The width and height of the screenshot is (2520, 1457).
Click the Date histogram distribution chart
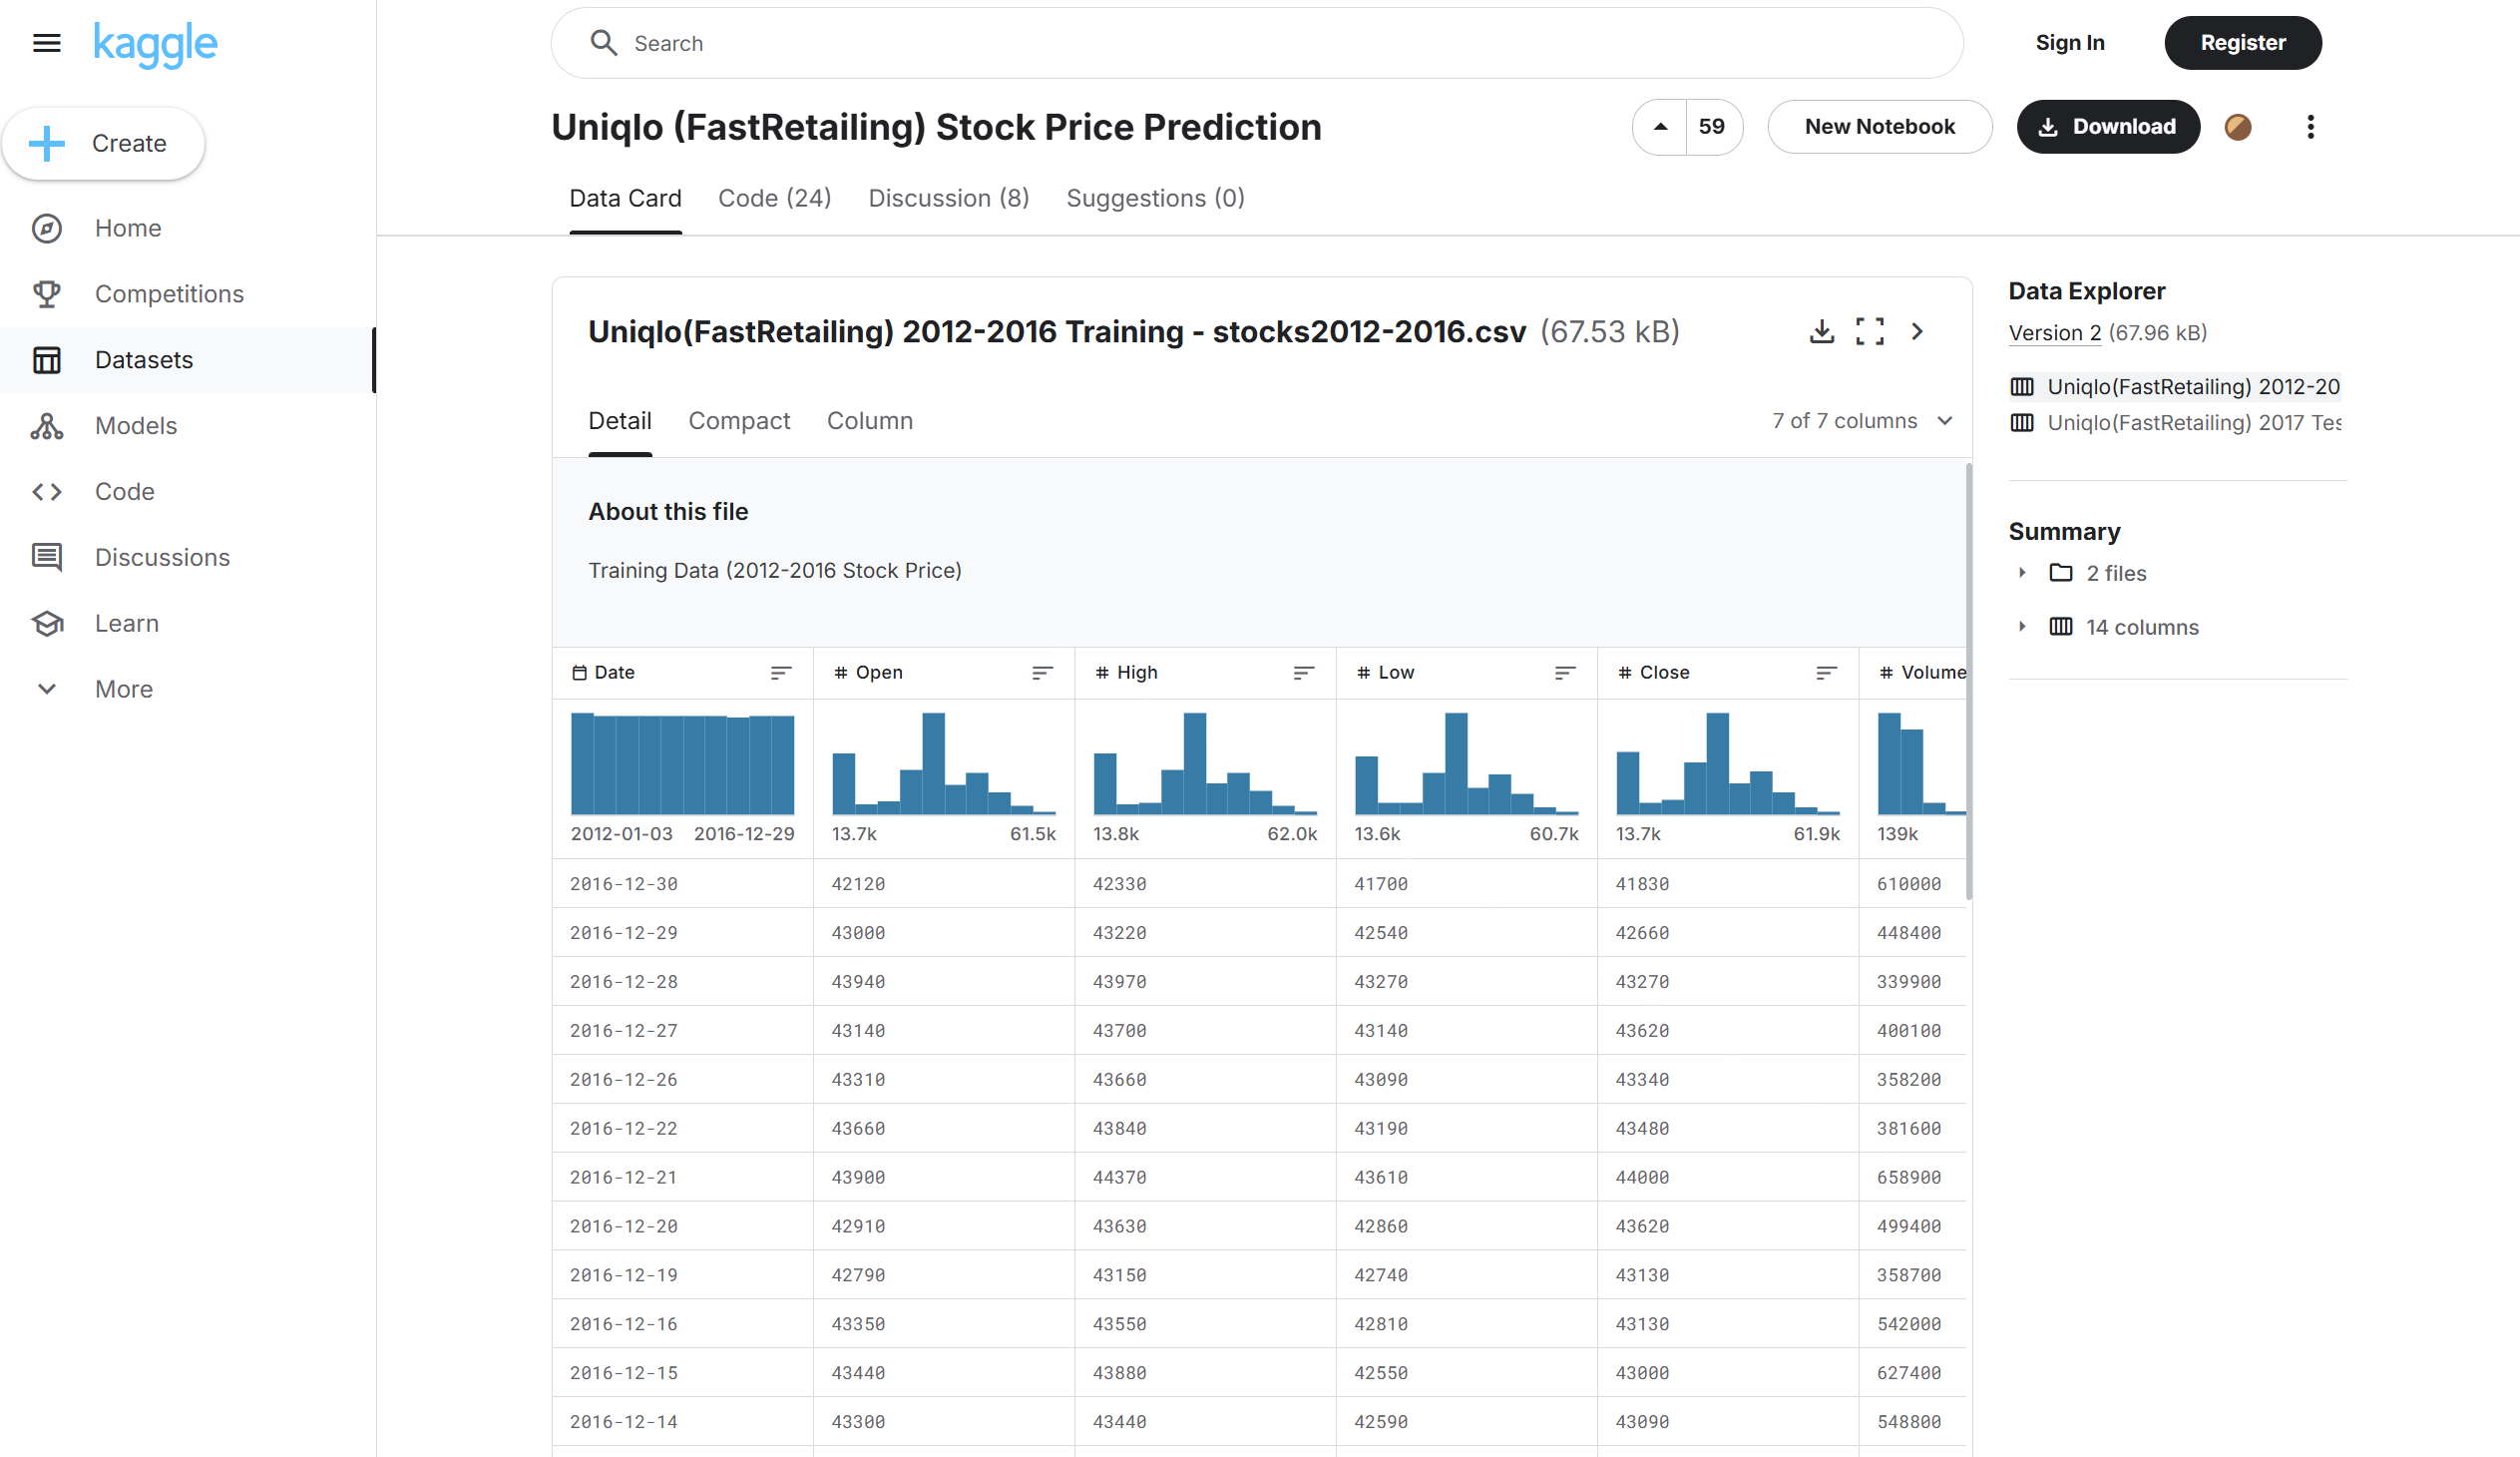[x=682, y=764]
